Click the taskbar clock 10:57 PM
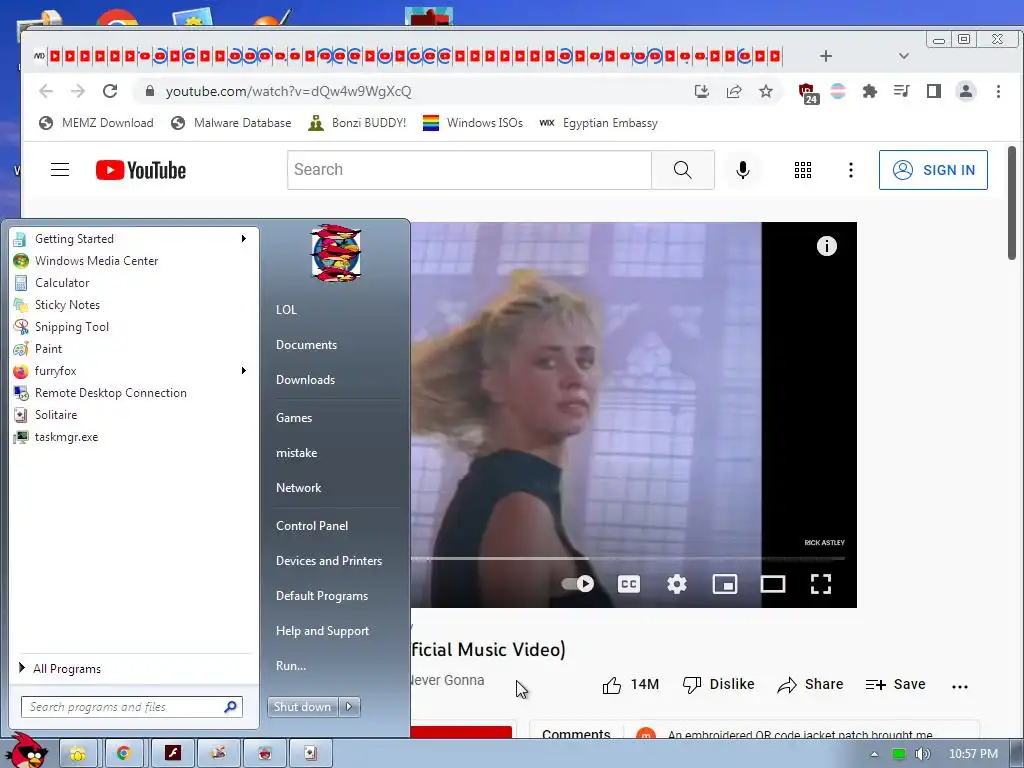Viewport: 1024px width, 768px height. (973, 754)
